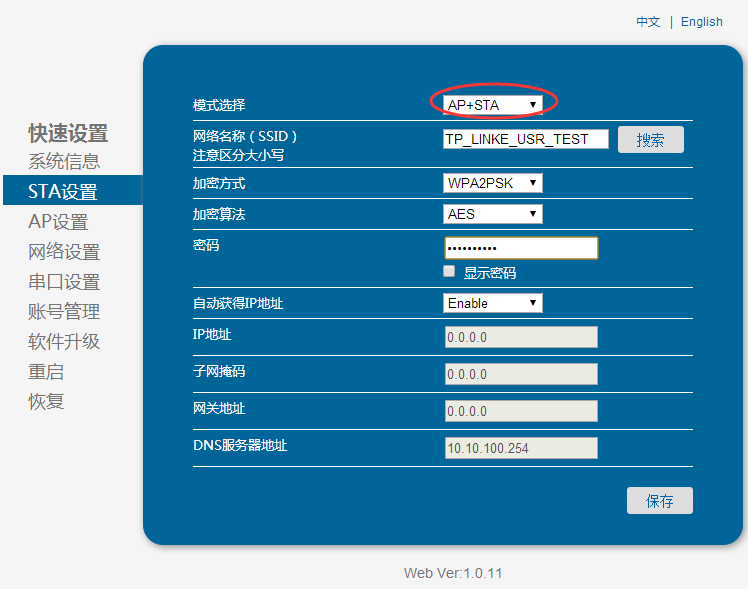Open 串口设置 in the sidebar
This screenshot has height=589, width=748.
[x=64, y=282]
